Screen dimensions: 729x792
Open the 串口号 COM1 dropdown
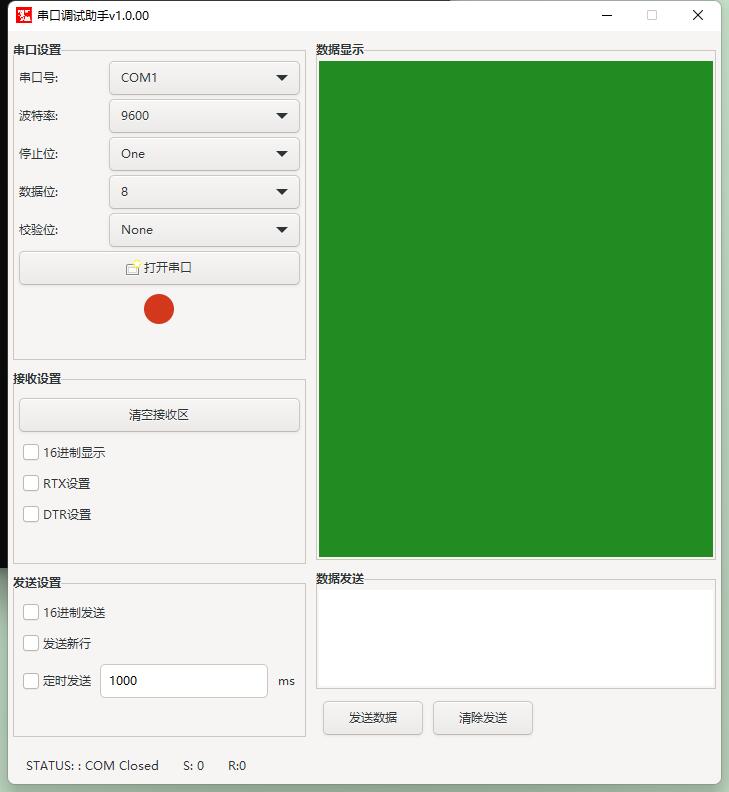click(204, 78)
